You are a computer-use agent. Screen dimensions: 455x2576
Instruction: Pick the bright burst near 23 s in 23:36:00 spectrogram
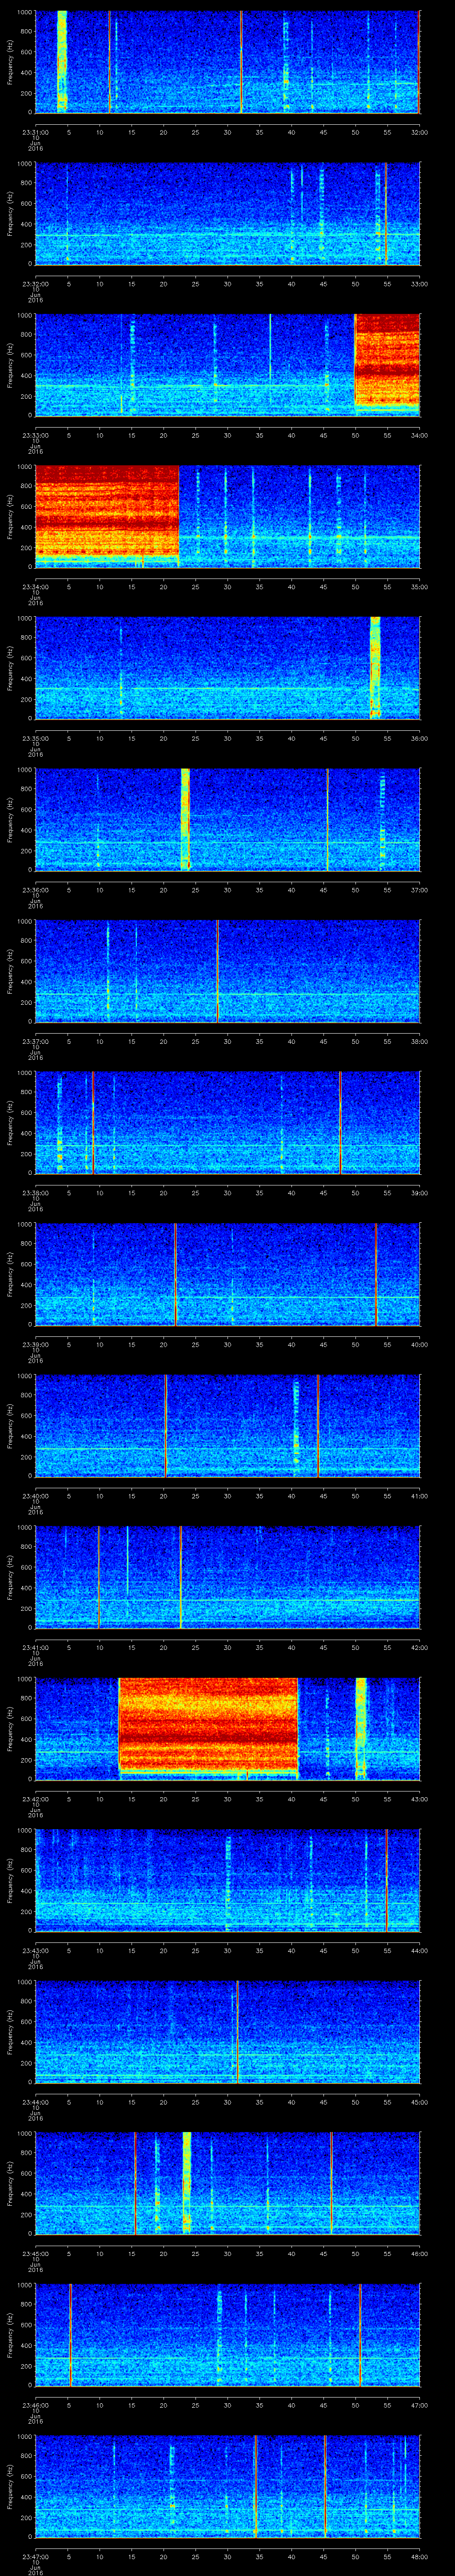[x=185, y=819]
